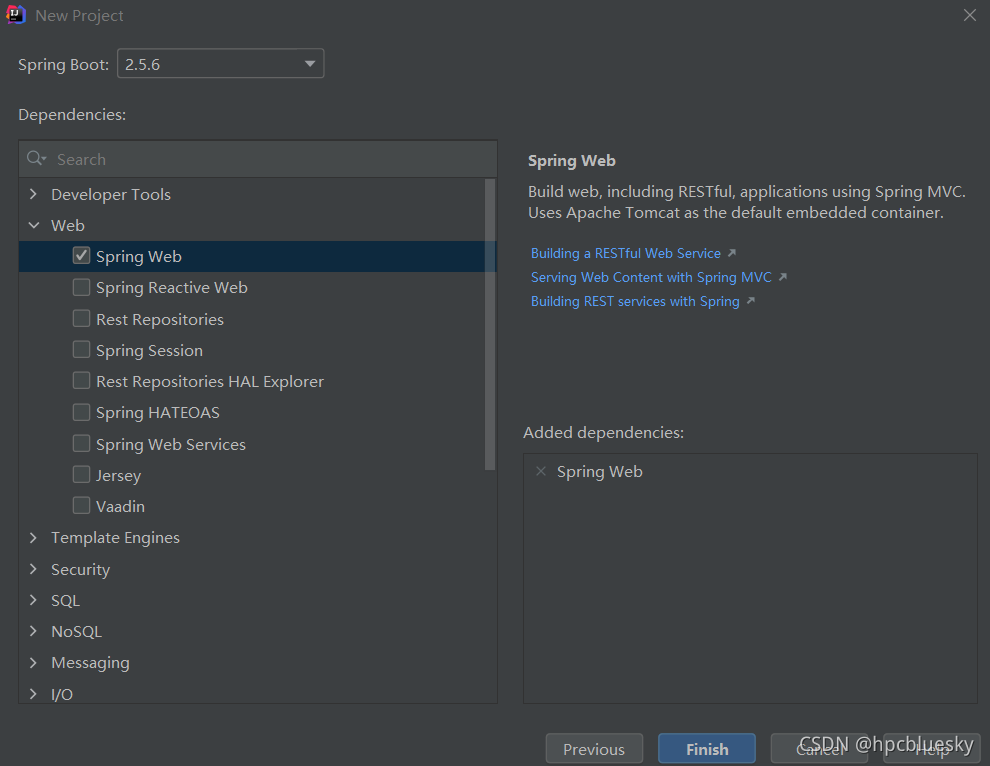Close the New Project dialog
Screen dimensions: 990x766
(970, 15)
